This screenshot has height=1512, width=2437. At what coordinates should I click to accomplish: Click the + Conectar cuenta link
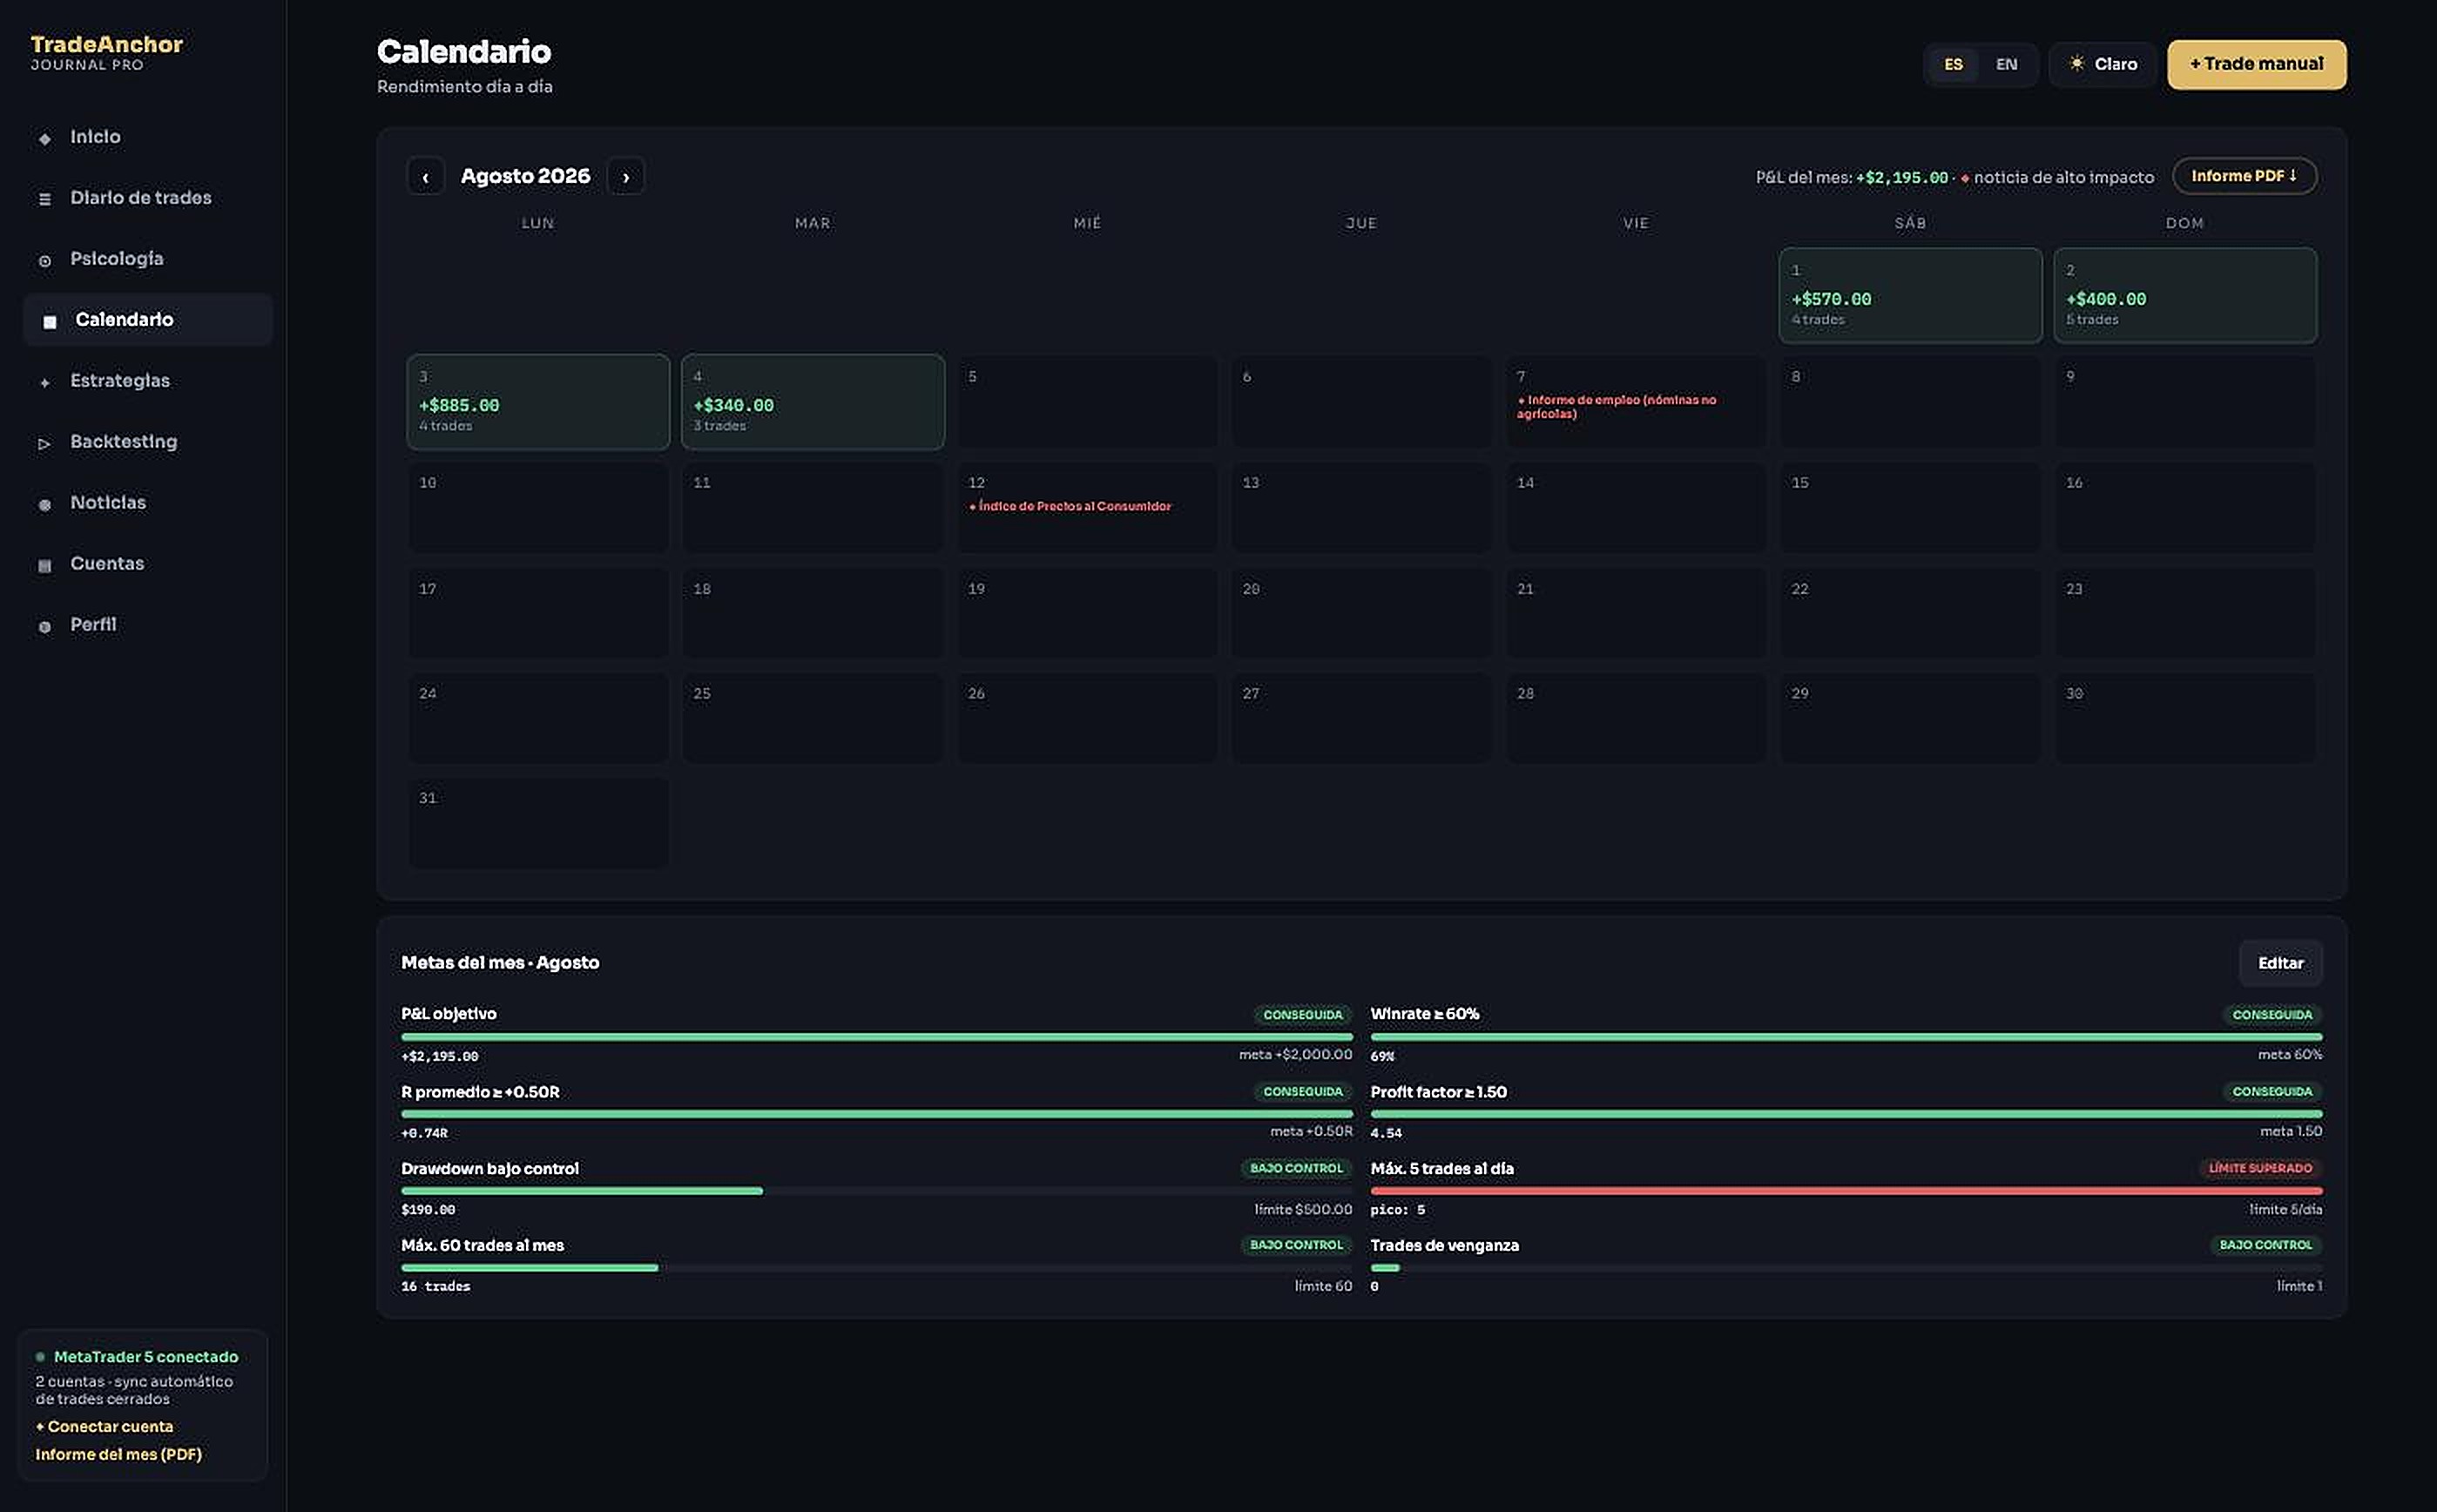[x=105, y=1426]
